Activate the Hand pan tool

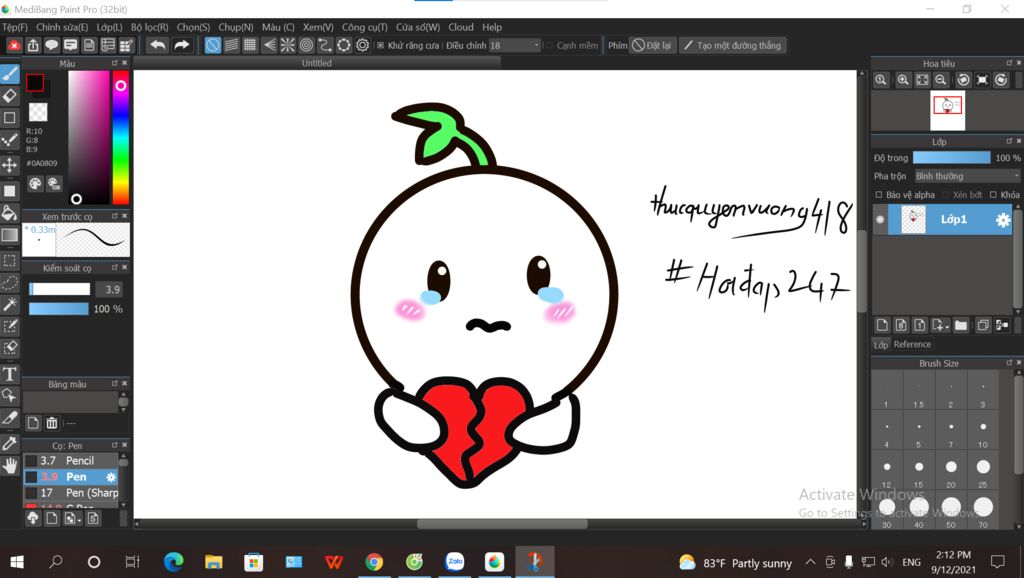click(x=10, y=466)
